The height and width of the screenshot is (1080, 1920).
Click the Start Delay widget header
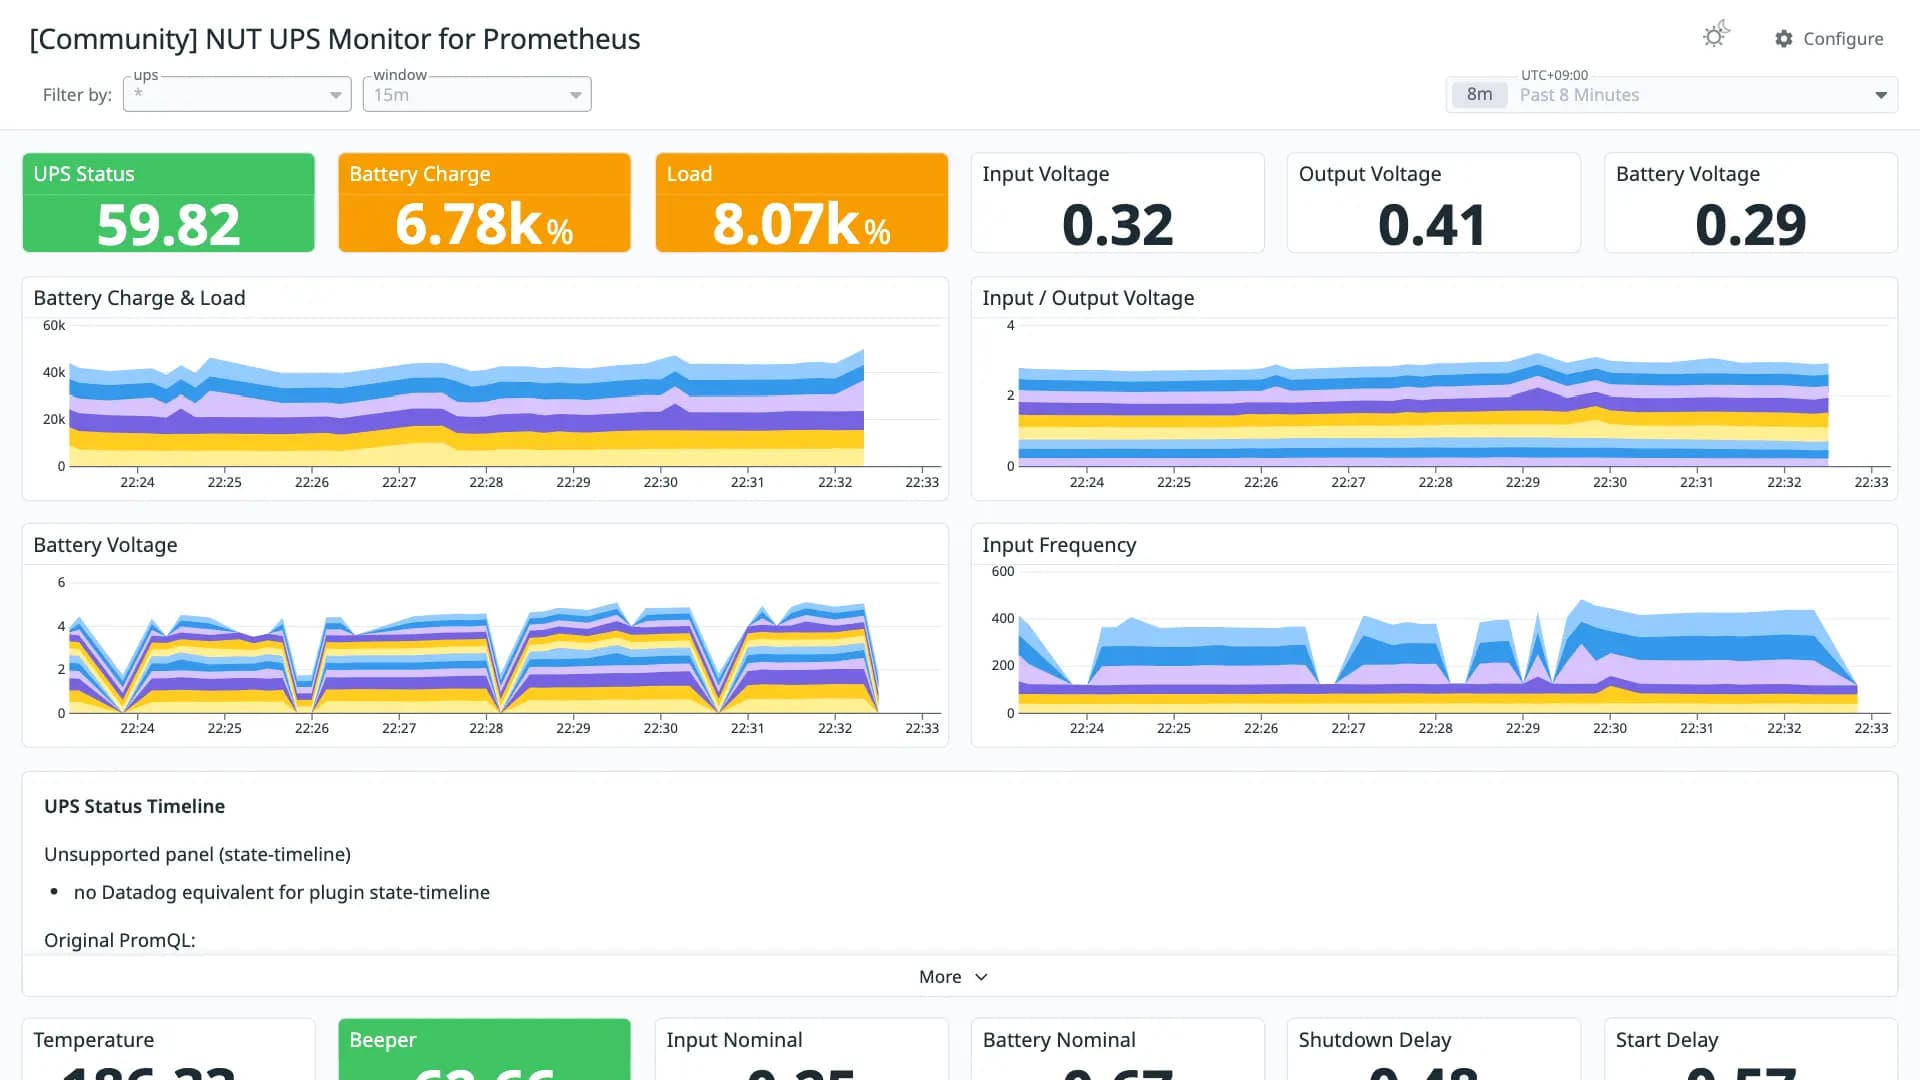[x=1667, y=1040]
